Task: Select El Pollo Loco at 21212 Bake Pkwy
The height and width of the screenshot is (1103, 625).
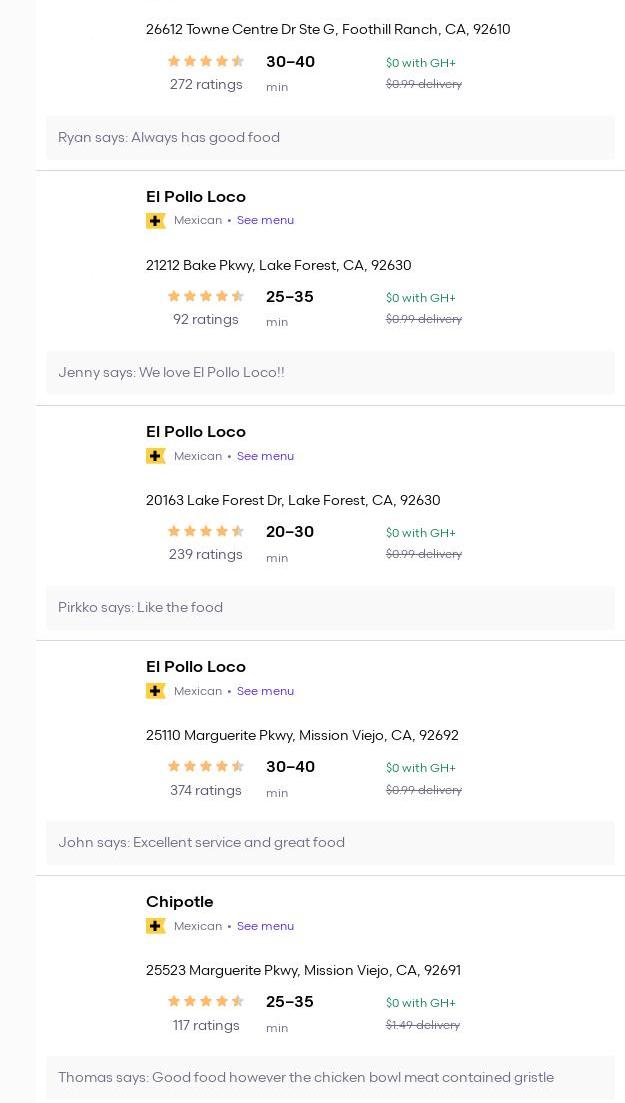Action: [196, 197]
